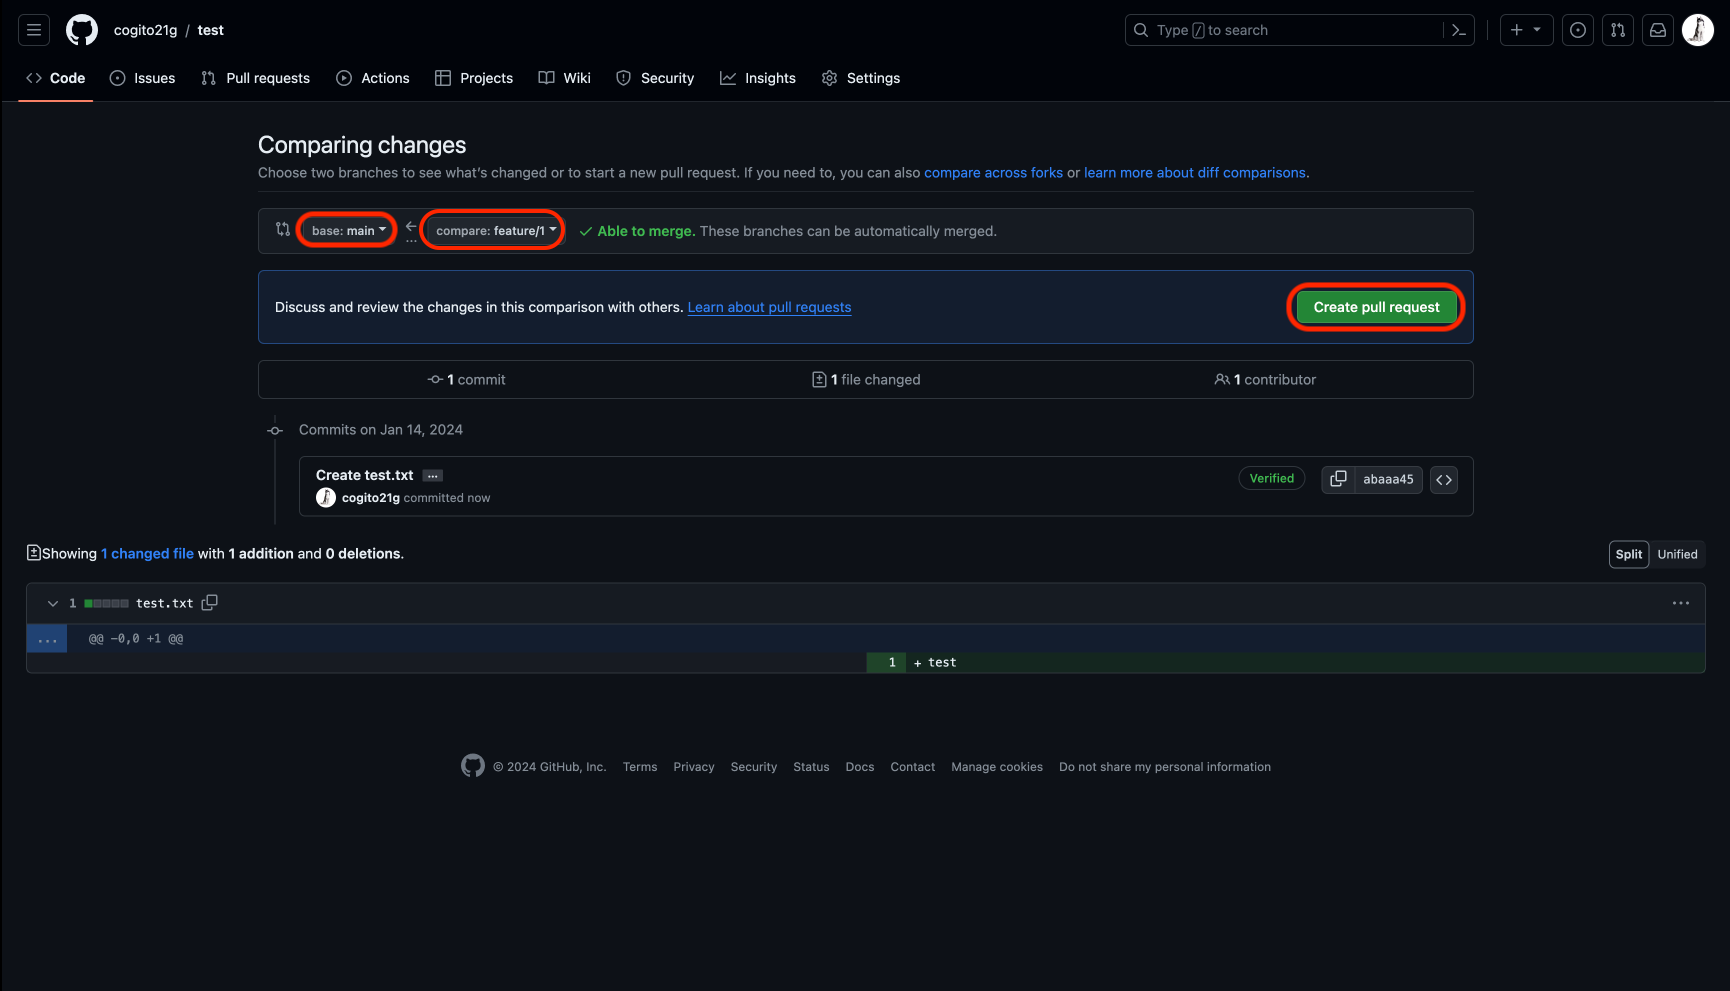This screenshot has height=991, width=1730.
Task: Jump to the 1 file changed section
Action: [x=866, y=380]
